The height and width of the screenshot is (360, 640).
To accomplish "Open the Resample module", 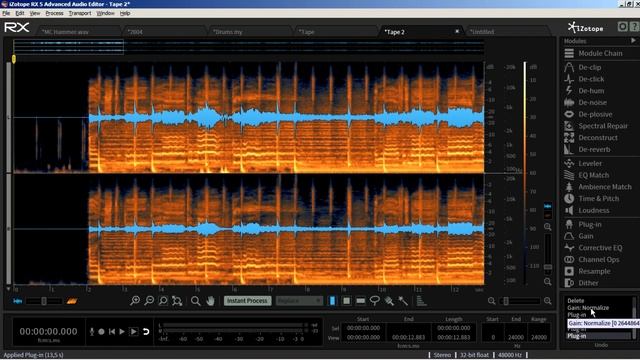I will click(x=588, y=271).
